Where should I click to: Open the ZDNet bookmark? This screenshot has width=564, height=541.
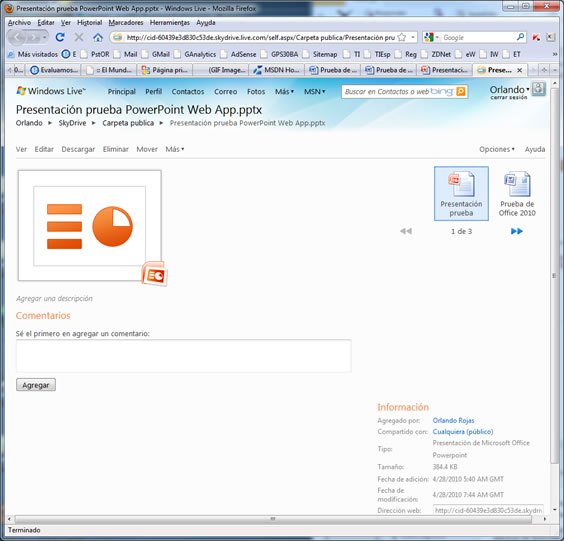tap(436, 54)
